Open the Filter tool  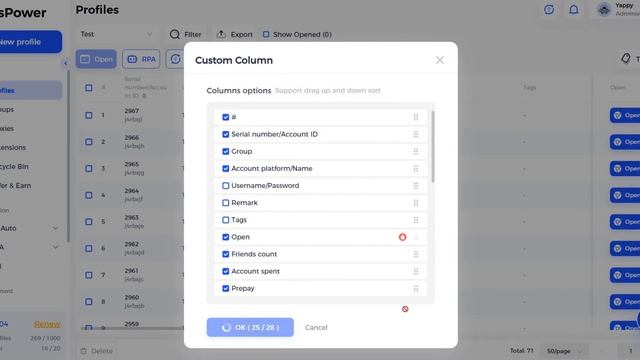click(x=186, y=34)
